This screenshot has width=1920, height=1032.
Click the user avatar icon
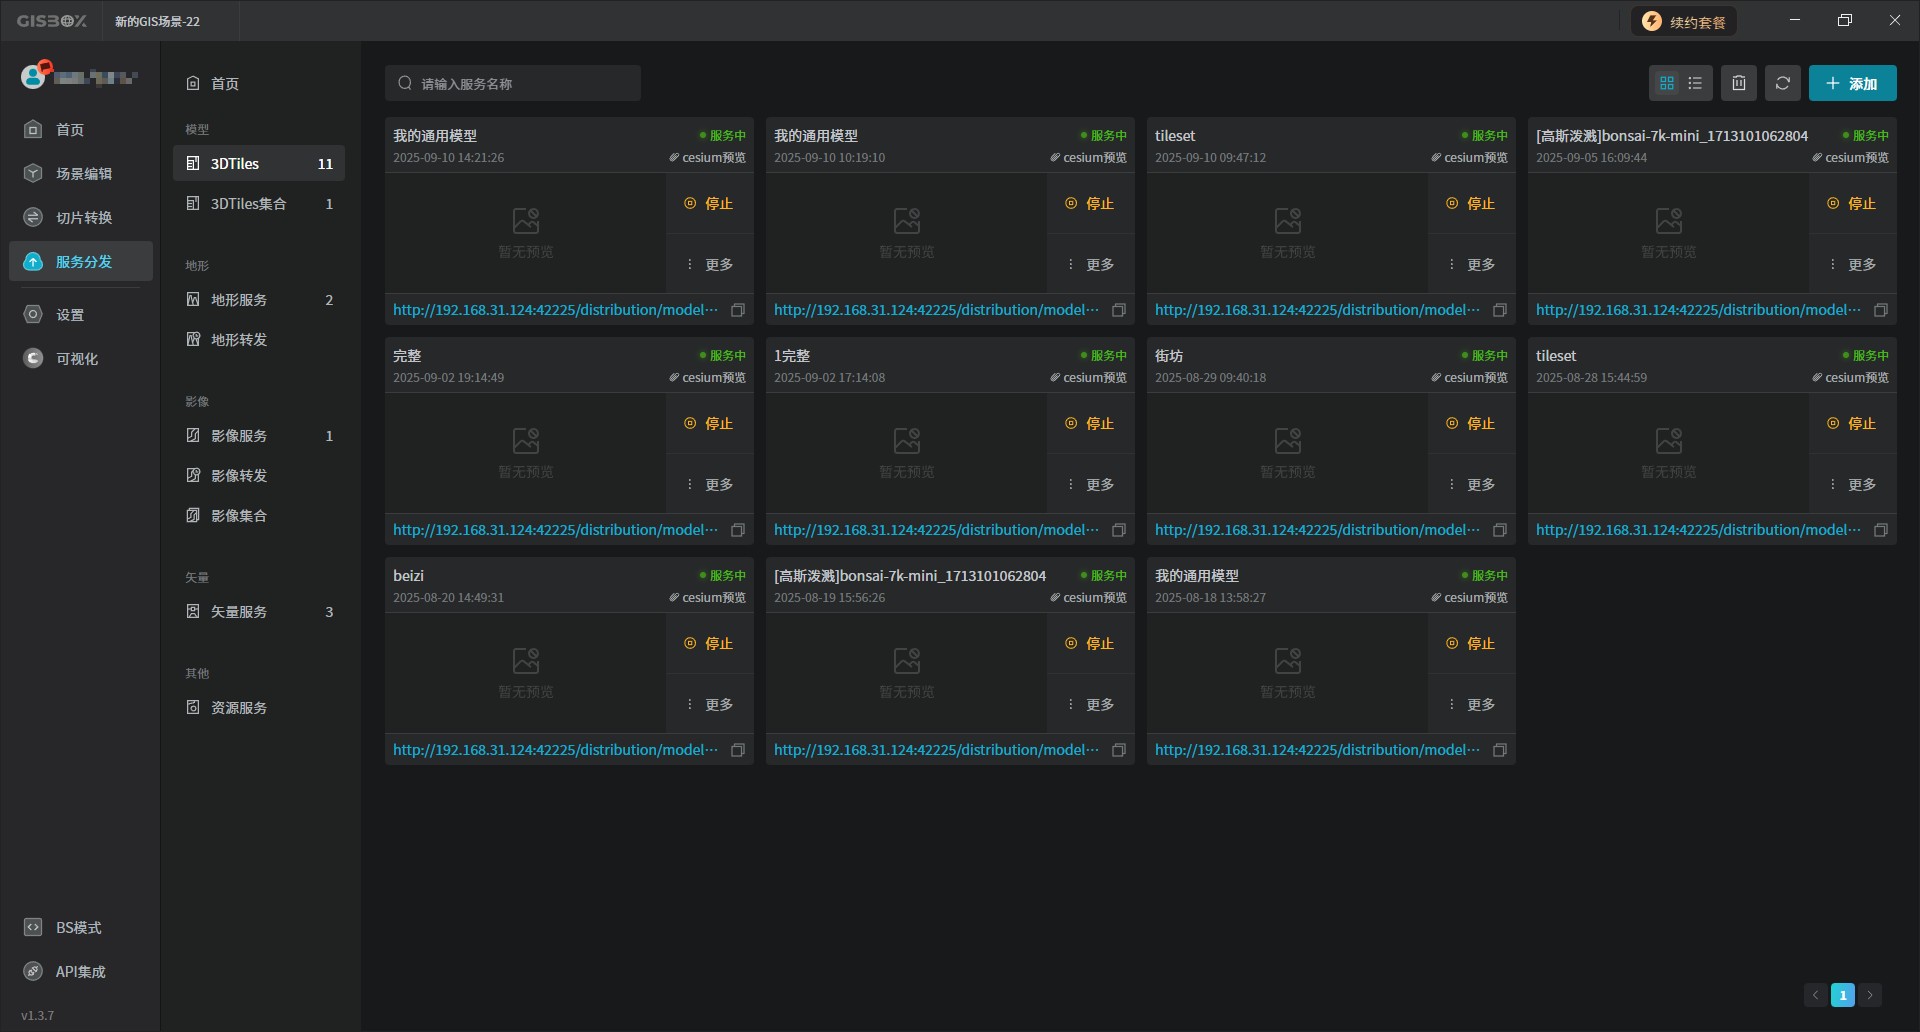[34, 76]
